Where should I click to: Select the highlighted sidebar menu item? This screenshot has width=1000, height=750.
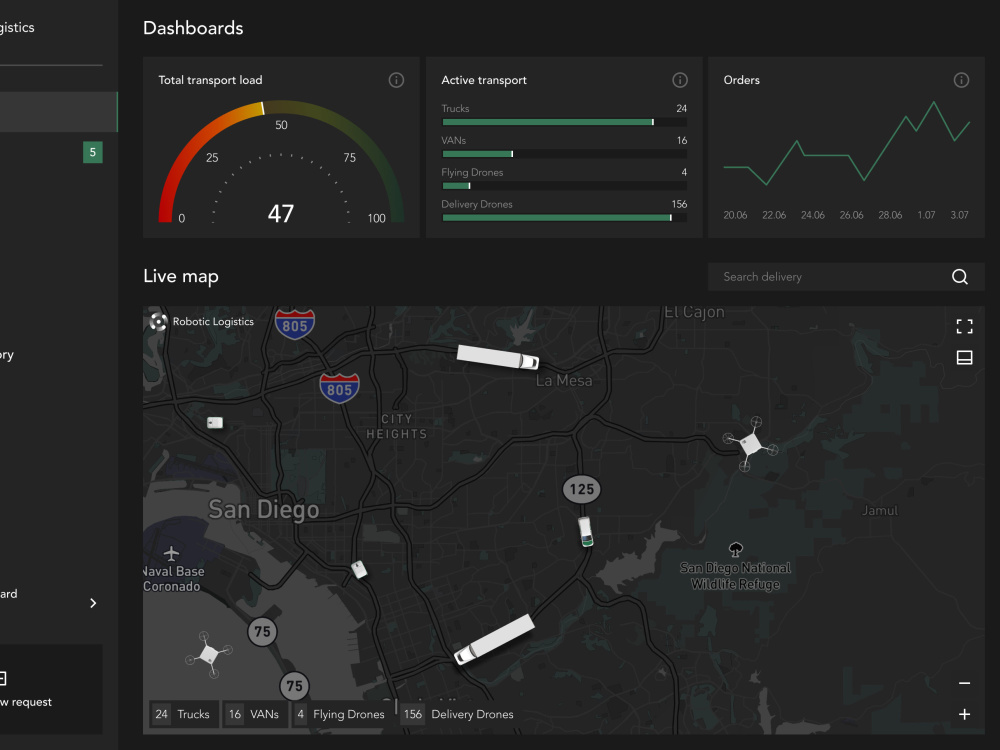pyautogui.click(x=59, y=112)
